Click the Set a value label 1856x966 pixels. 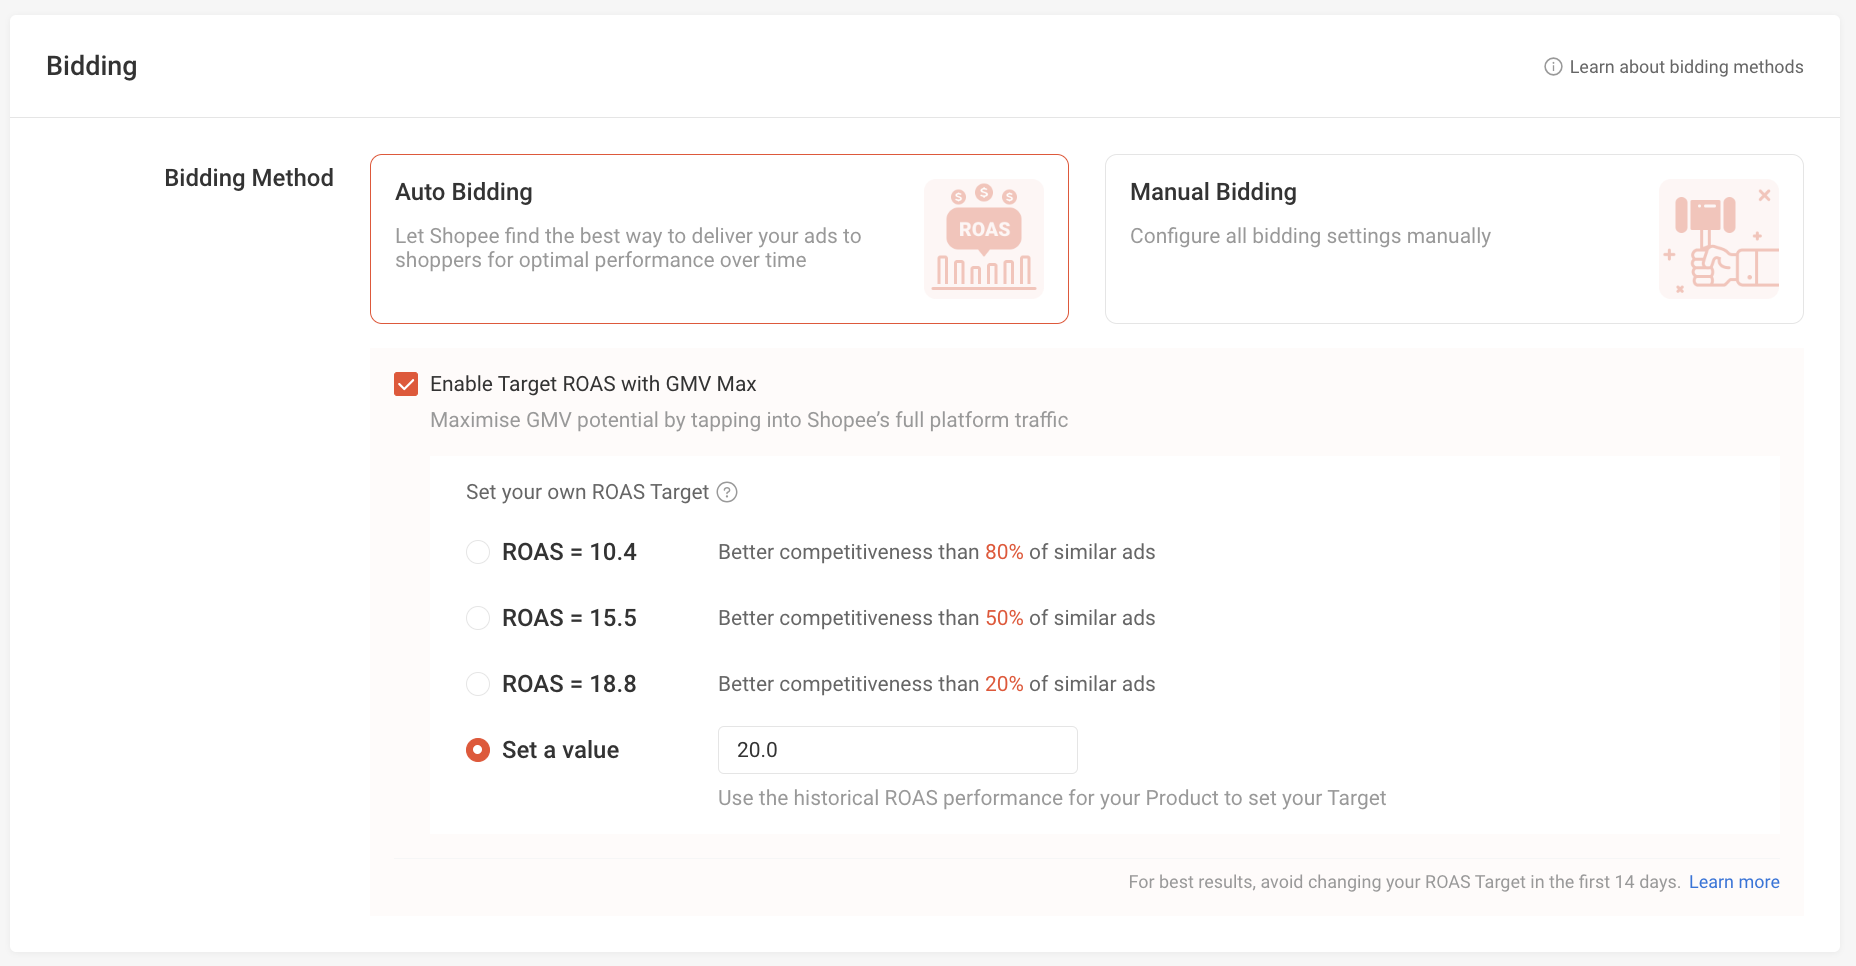pyautogui.click(x=560, y=750)
